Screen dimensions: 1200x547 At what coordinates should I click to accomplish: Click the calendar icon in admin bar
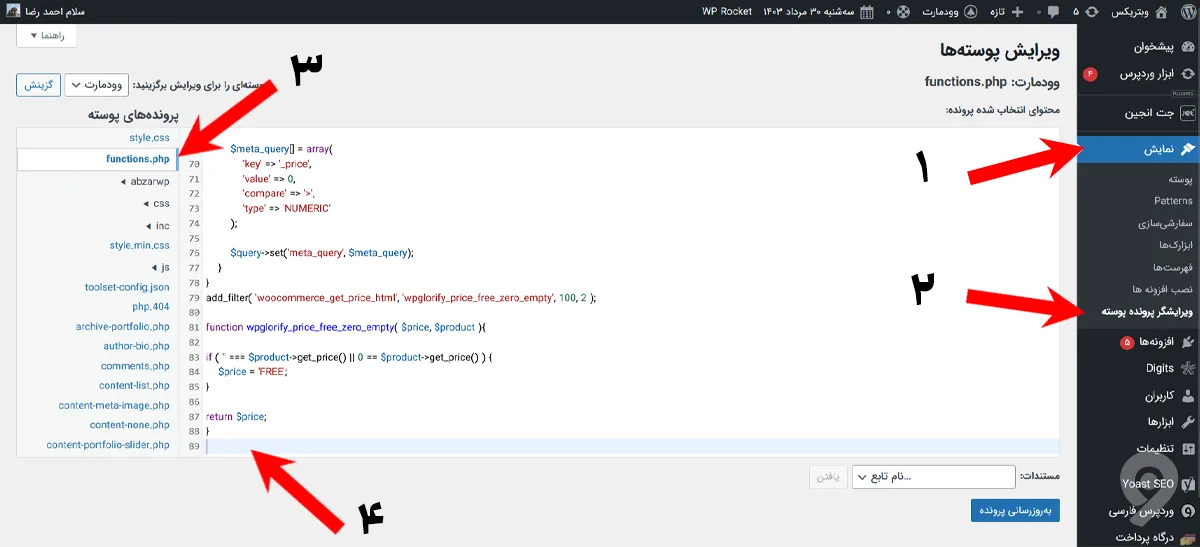pyautogui.click(x=866, y=12)
